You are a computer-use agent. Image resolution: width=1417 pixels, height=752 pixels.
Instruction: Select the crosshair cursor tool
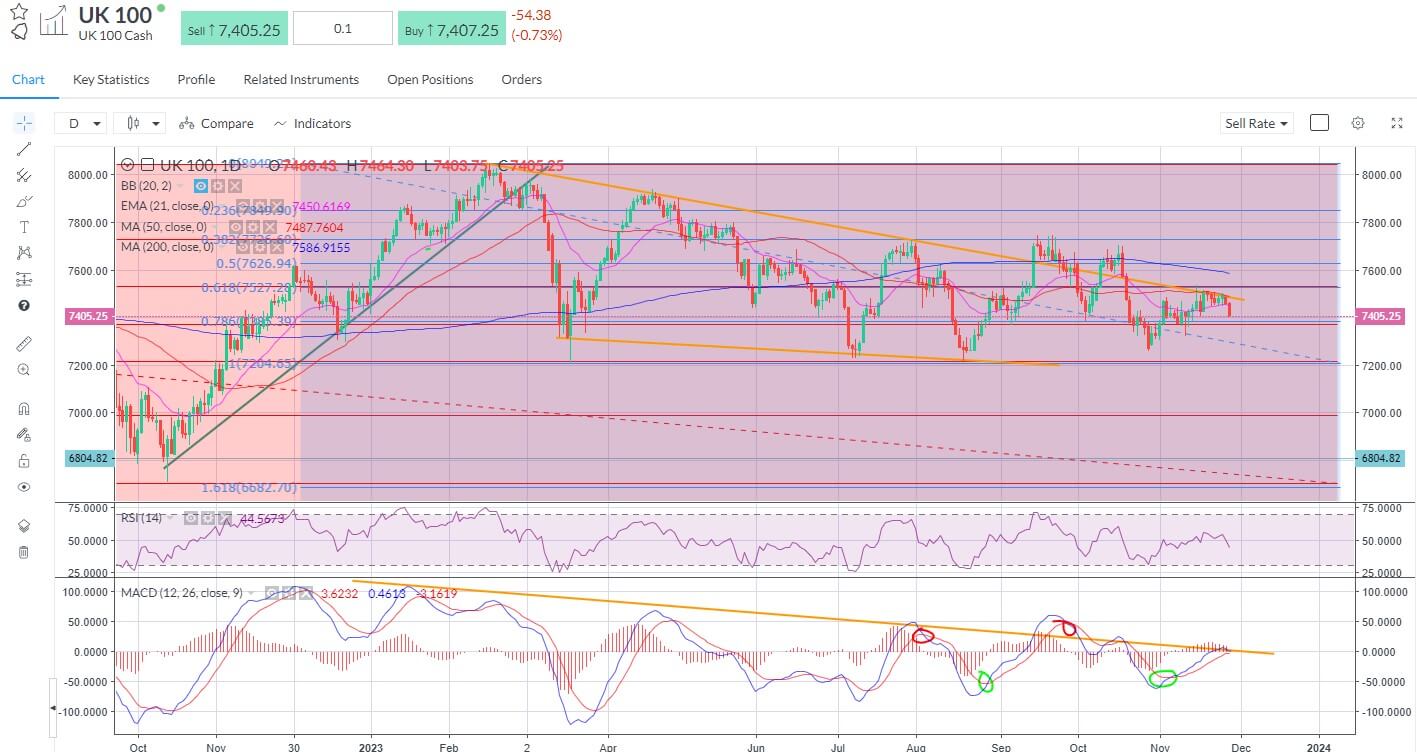point(24,122)
